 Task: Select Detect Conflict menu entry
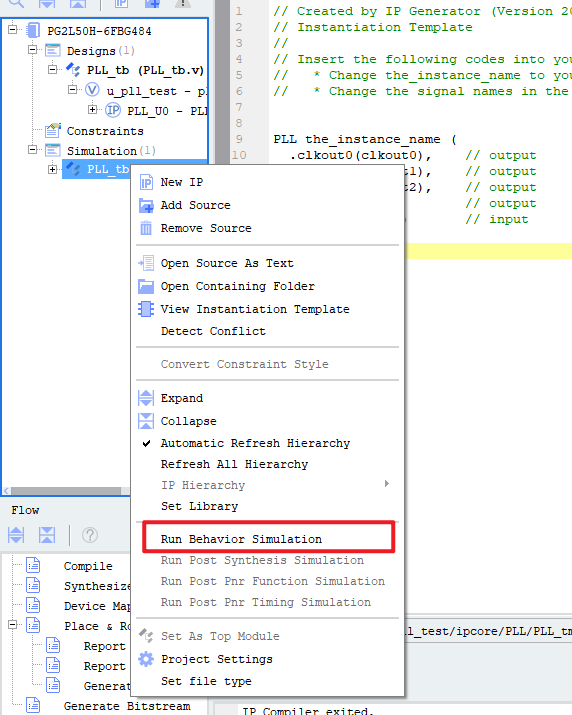pyautogui.click(x=268, y=331)
